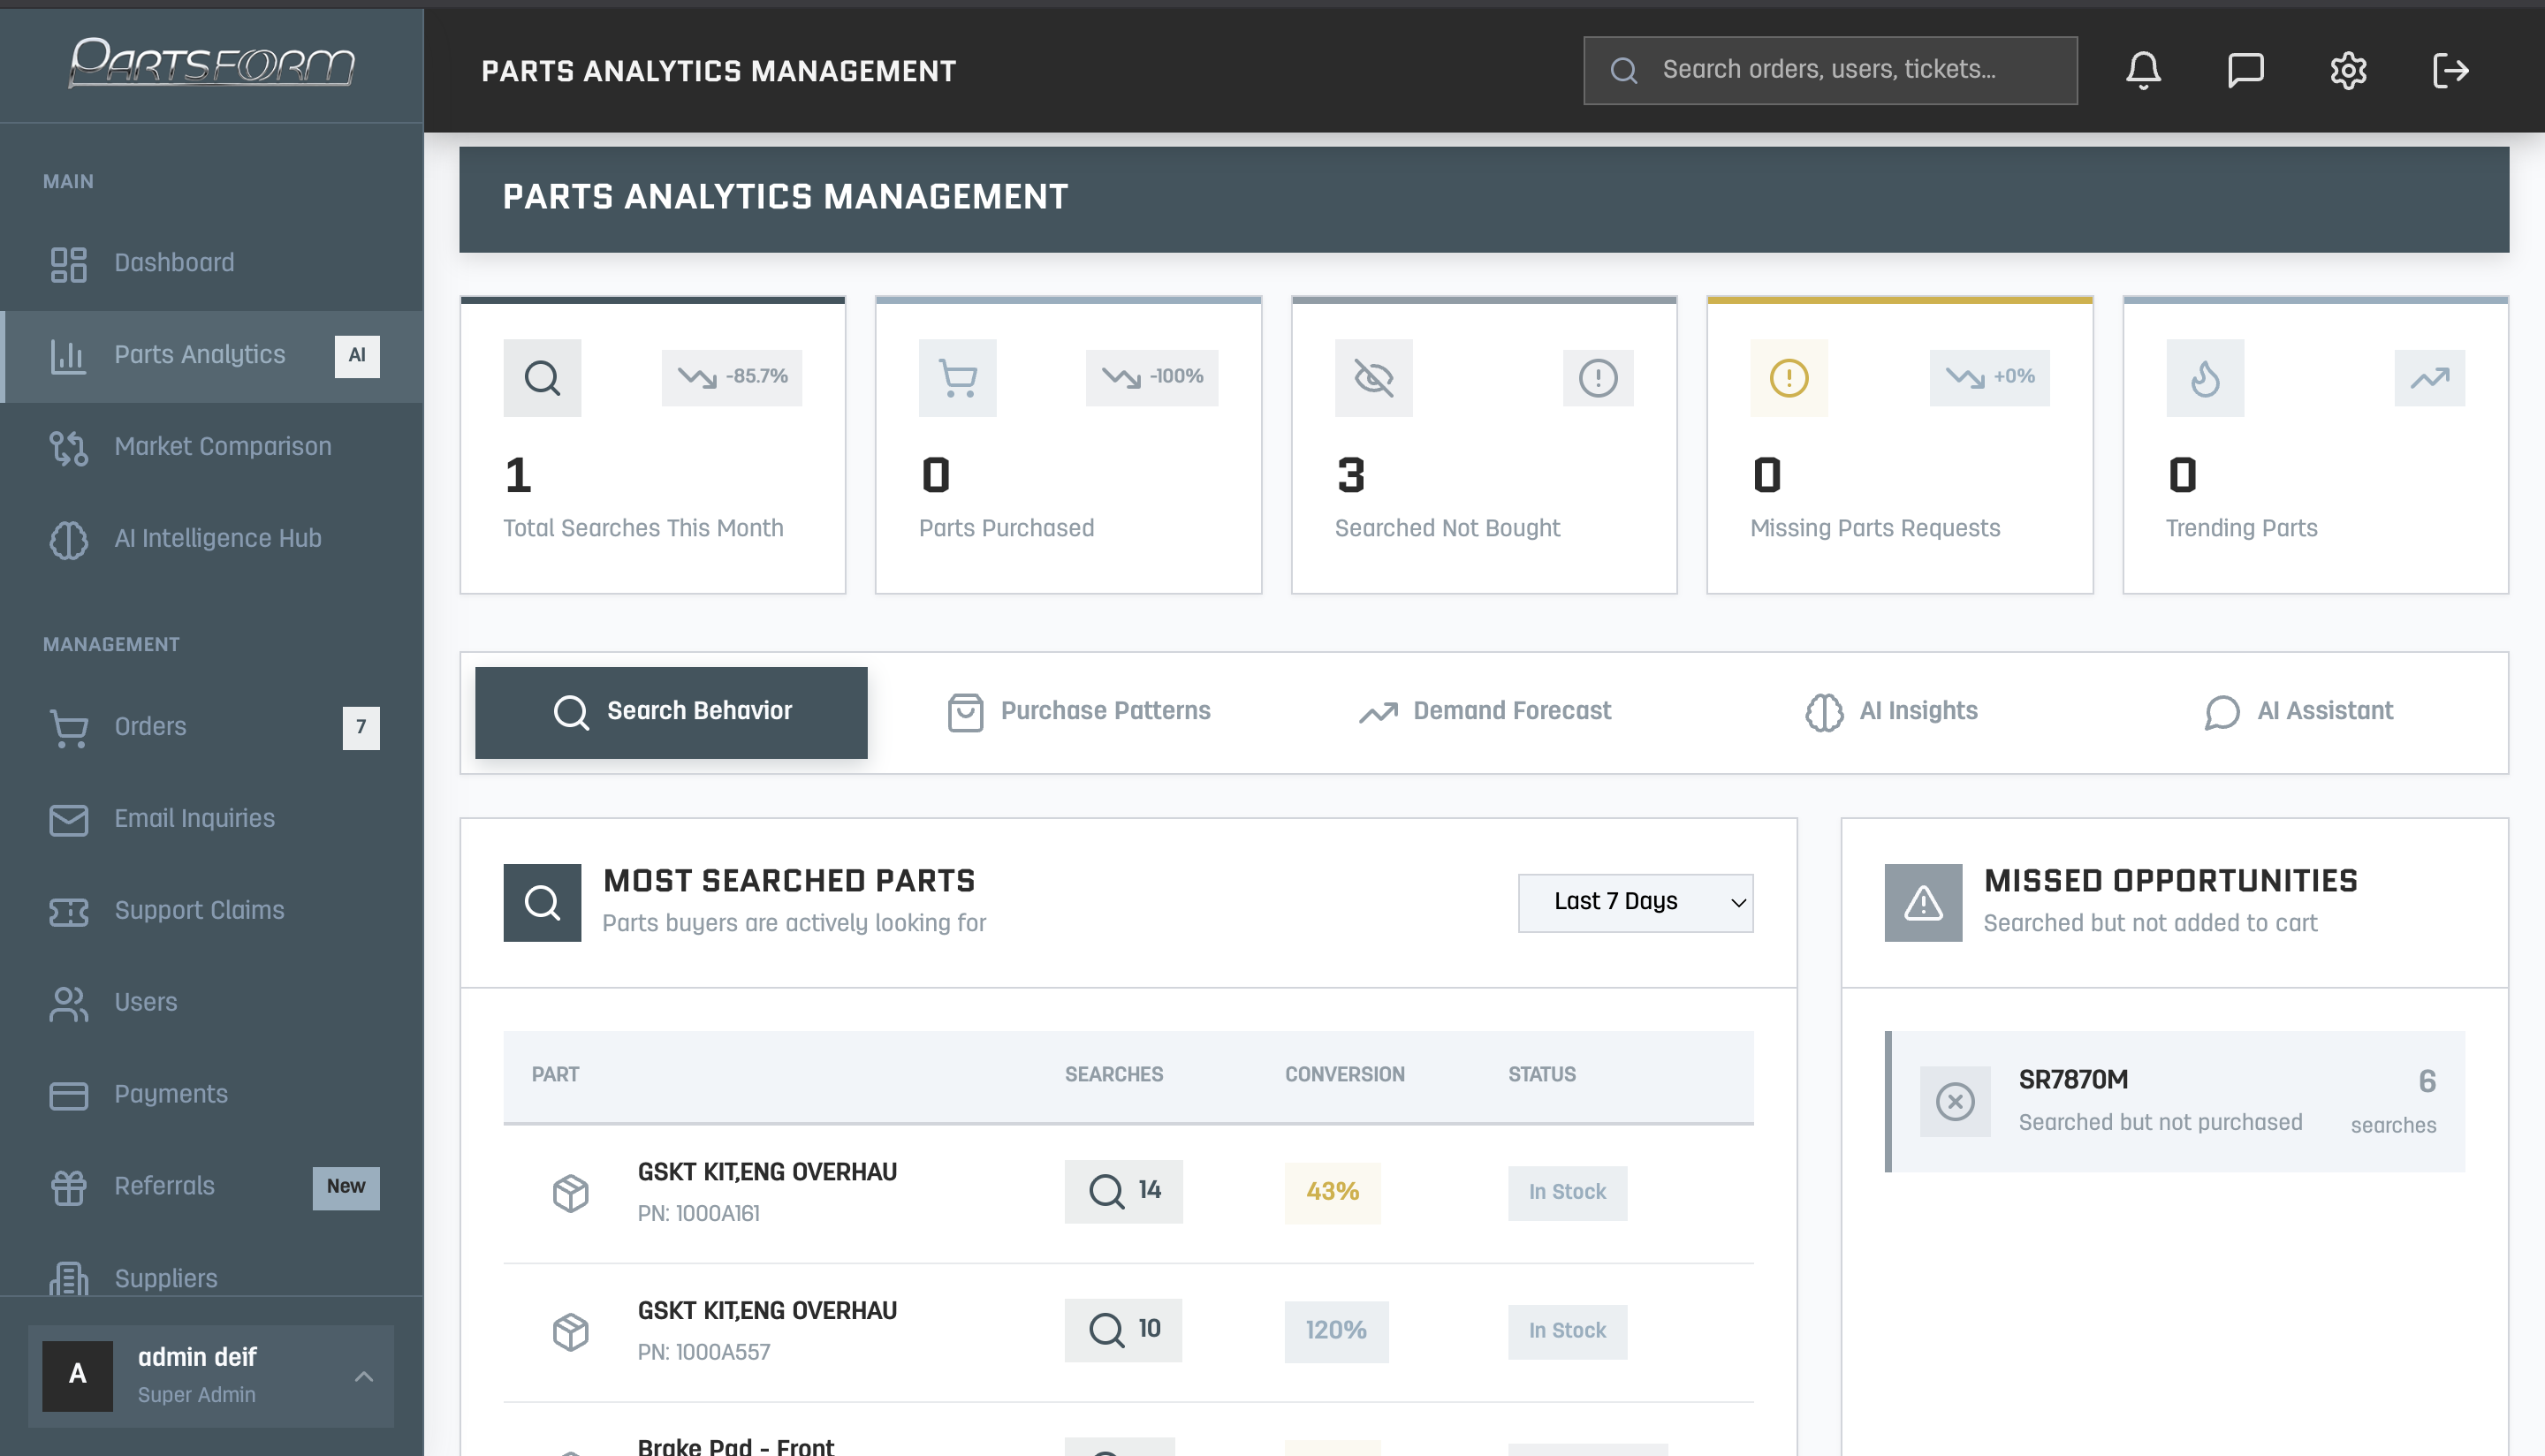Click part number text PN: 1000A161
This screenshot has height=1456, width=2545.
698,1214
